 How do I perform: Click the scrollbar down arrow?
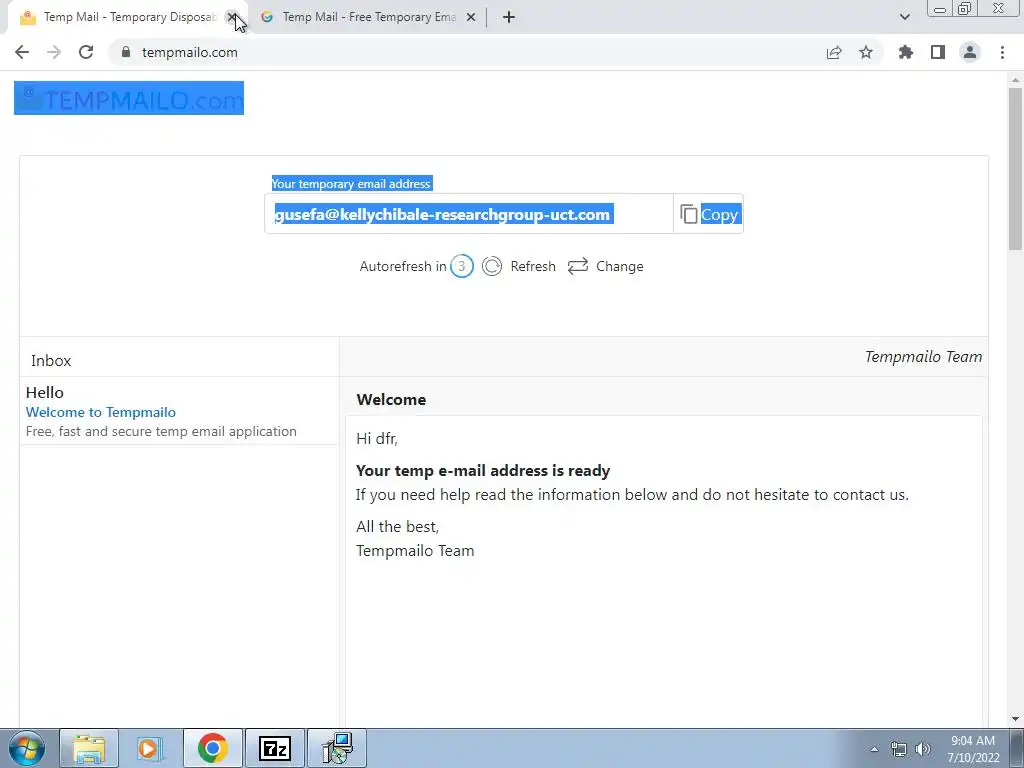pos(1015,719)
